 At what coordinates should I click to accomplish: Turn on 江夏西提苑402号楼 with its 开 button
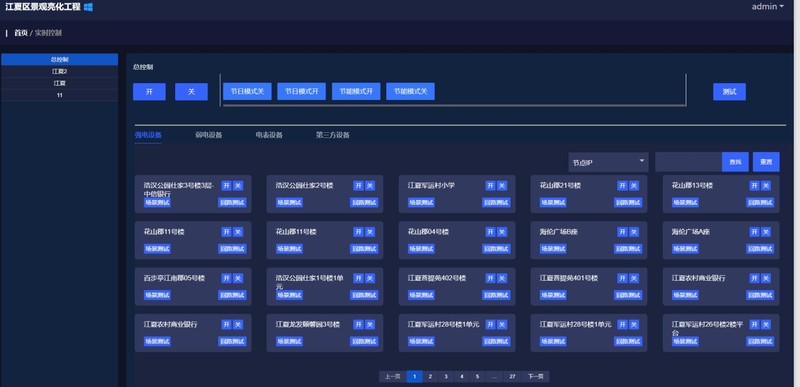pyautogui.click(x=490, y=278)
